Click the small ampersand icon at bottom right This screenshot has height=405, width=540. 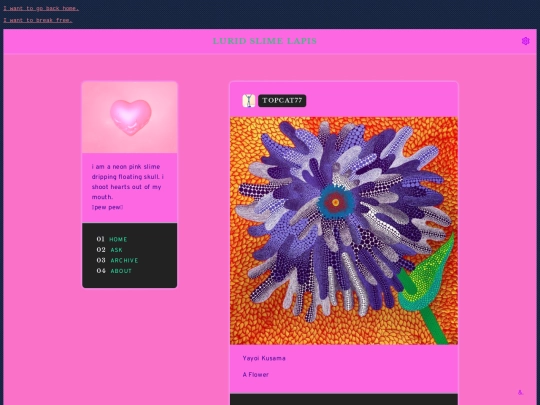click(520, 392)
